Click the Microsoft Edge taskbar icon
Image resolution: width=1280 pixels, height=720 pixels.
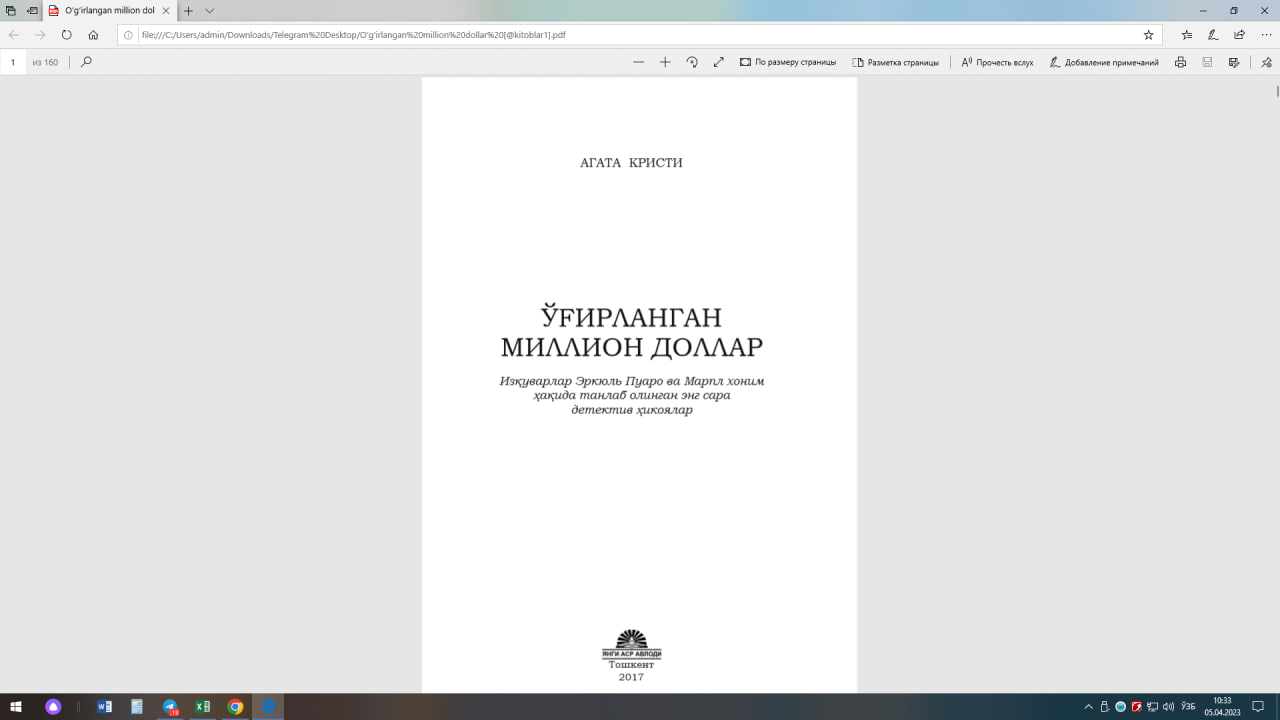(268, 707)
